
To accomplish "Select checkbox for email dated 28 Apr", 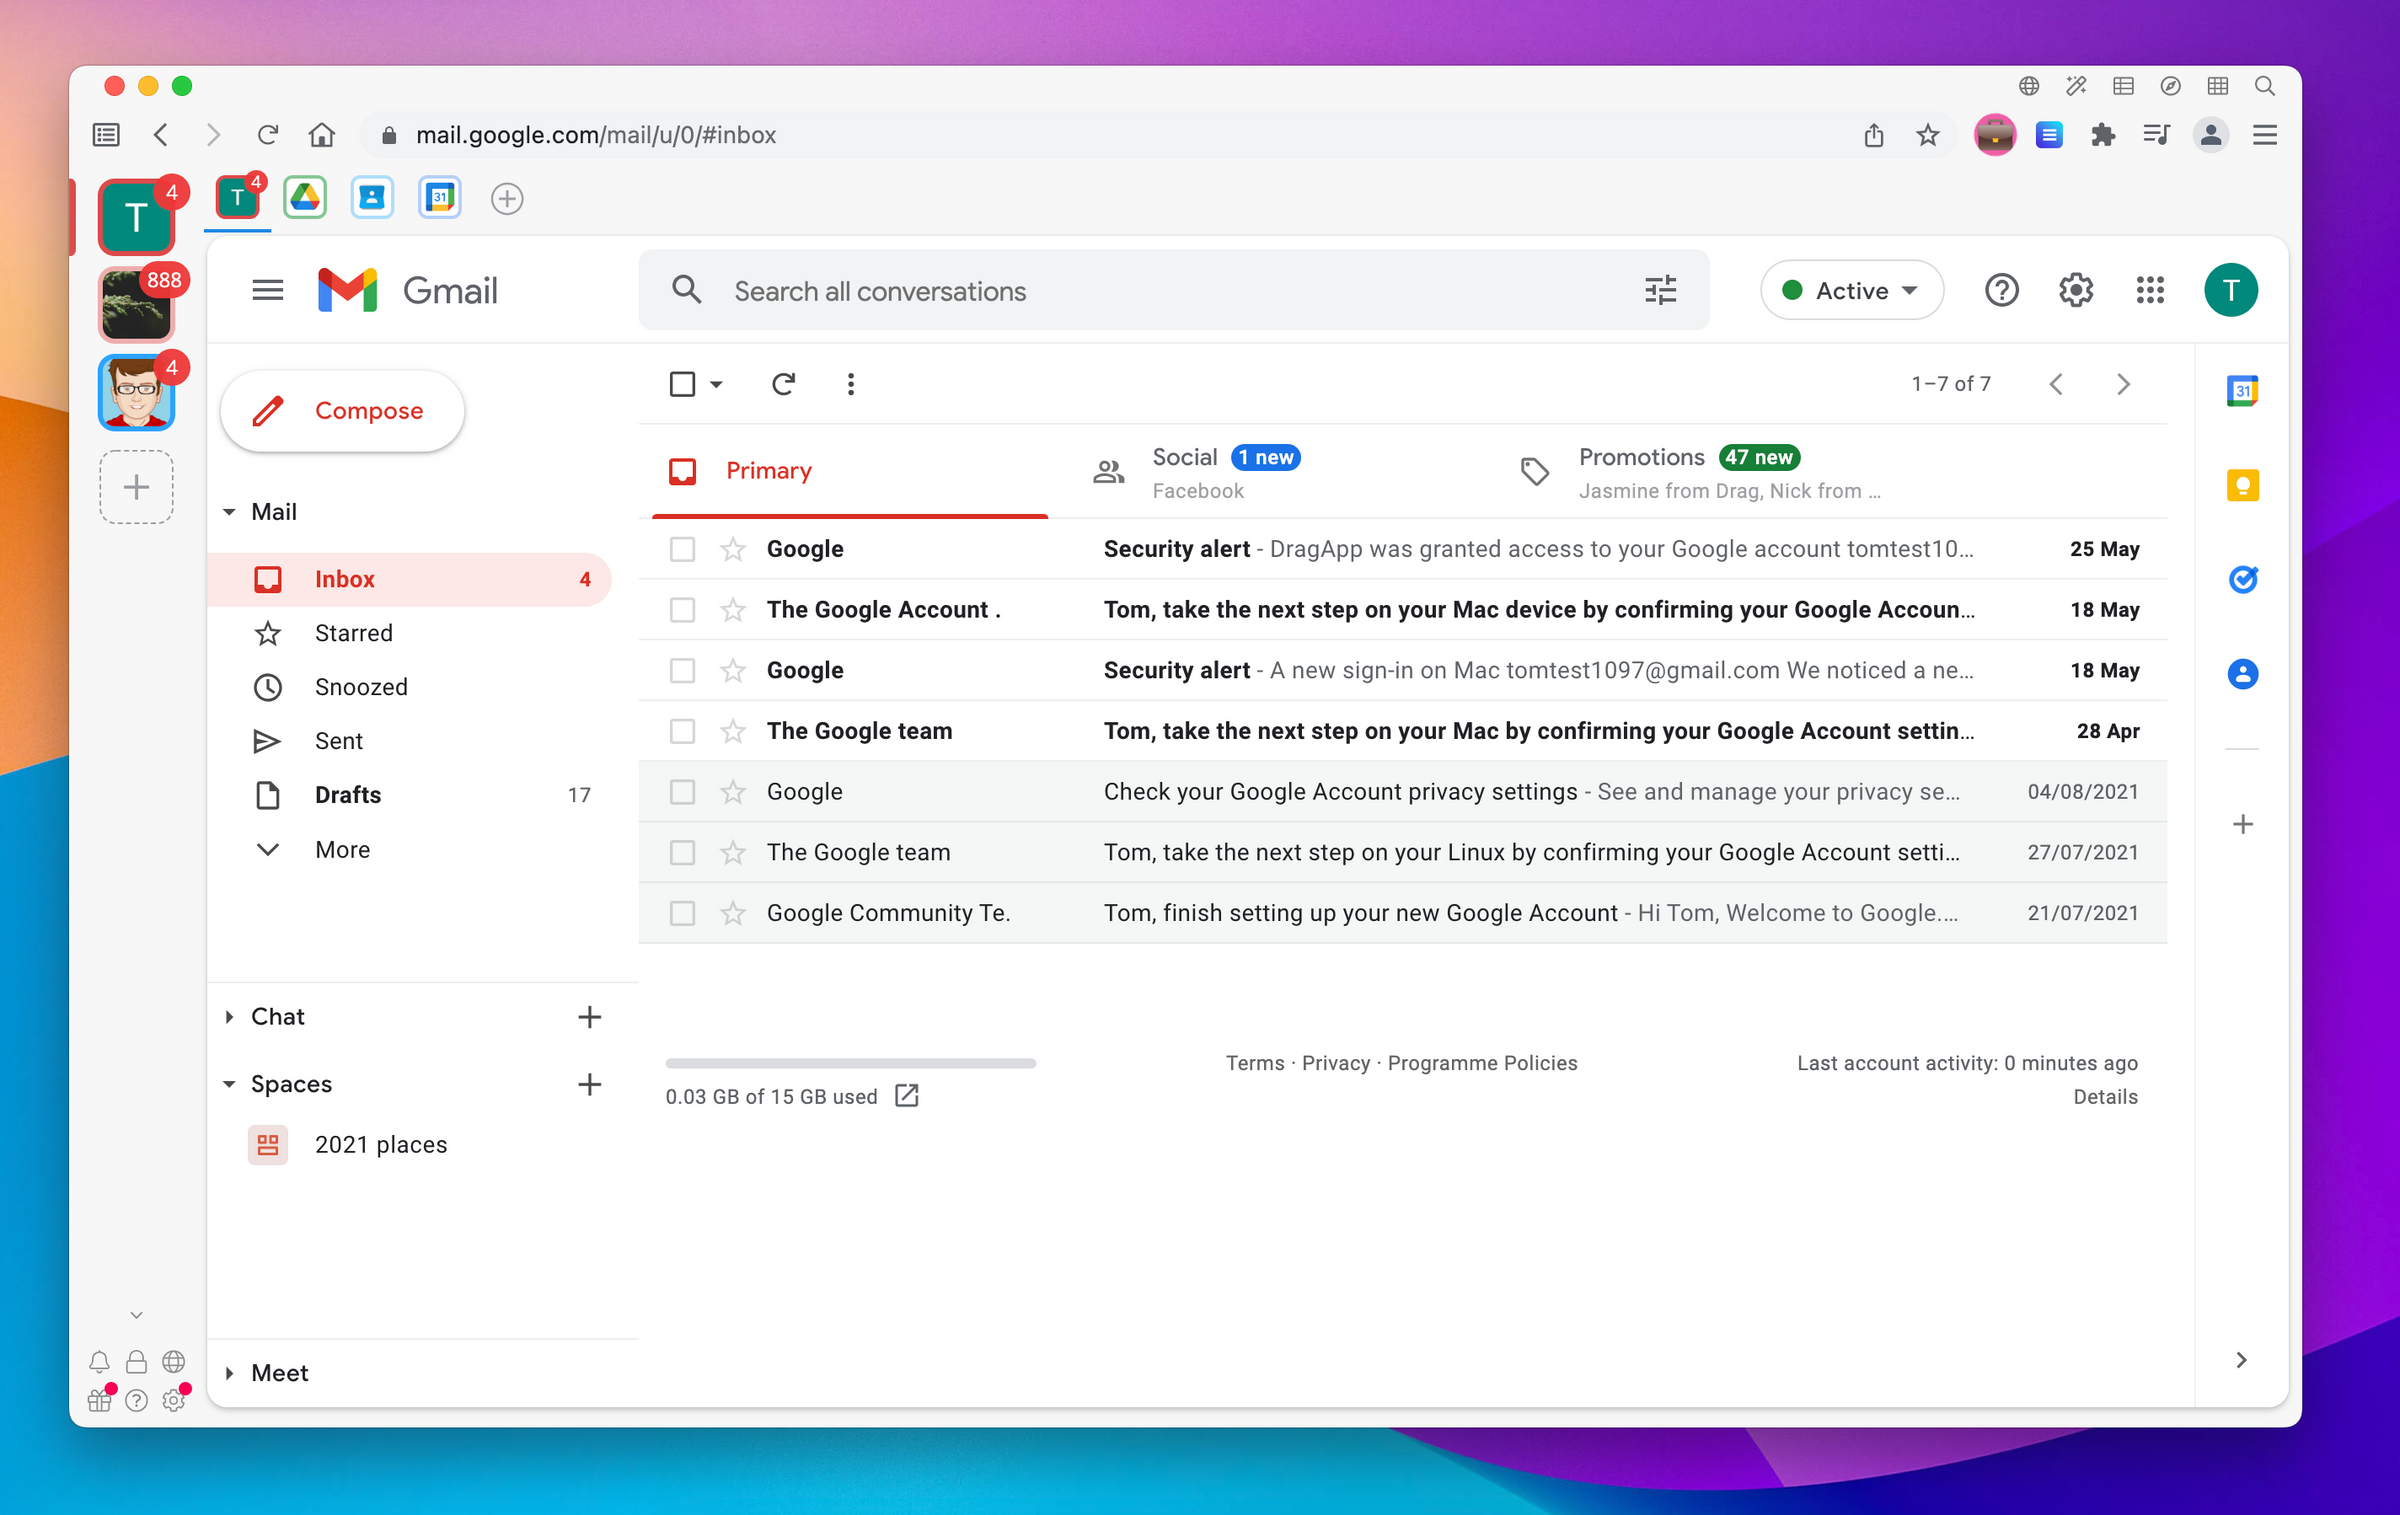I will 682,731.
